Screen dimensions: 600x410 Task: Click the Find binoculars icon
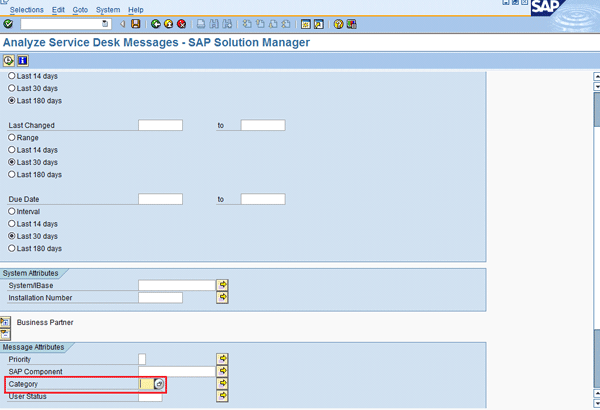tap(214, 24)
